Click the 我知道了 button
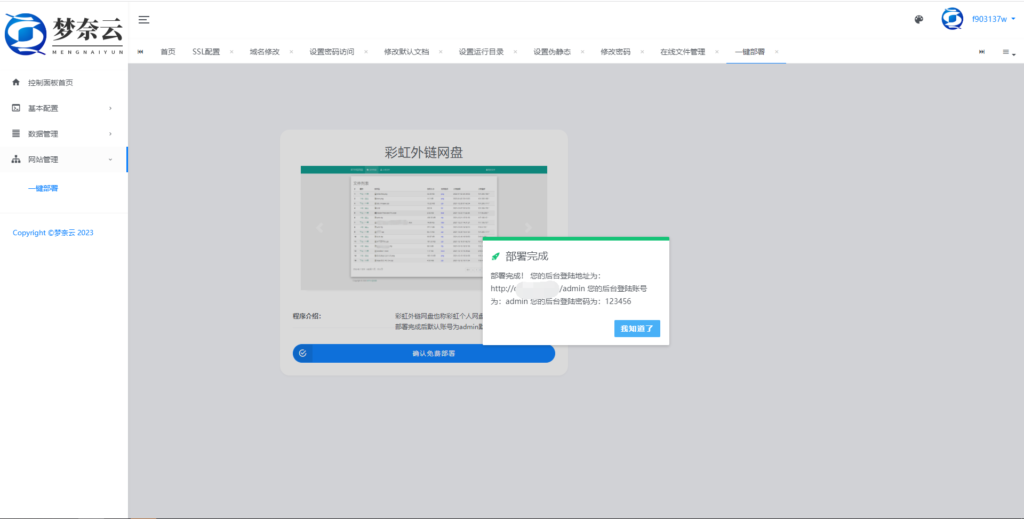This screenshot has height=519, width=1024. pyautogui.click(x=637, y=328)
